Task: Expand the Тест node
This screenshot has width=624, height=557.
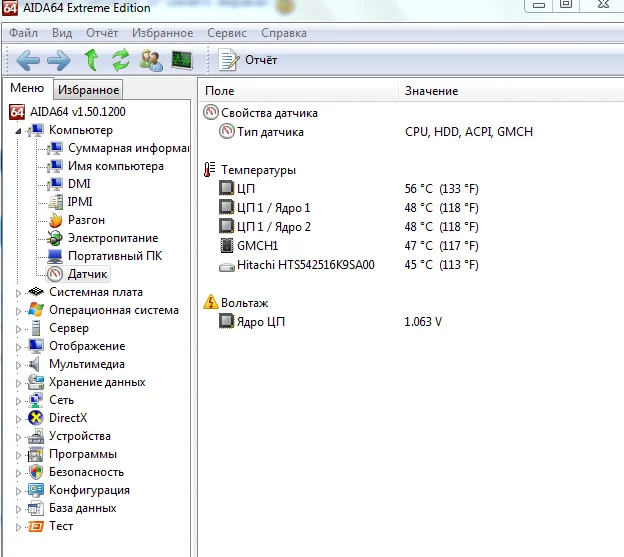Action: click(18, 527)
